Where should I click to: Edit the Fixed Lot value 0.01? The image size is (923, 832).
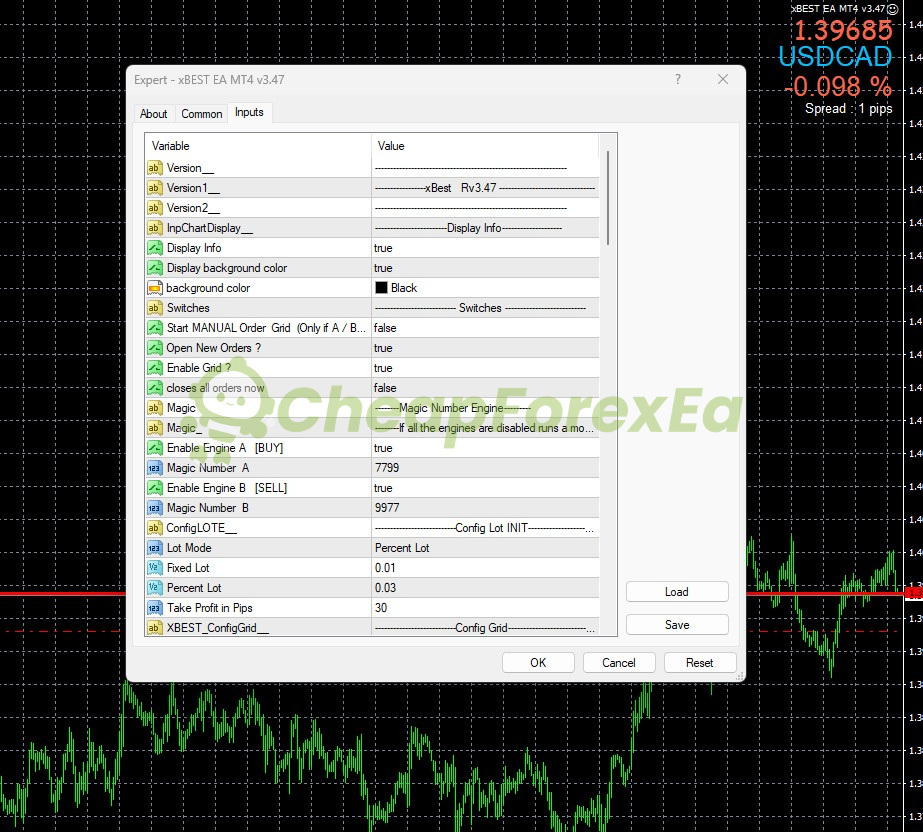point(485,568)
